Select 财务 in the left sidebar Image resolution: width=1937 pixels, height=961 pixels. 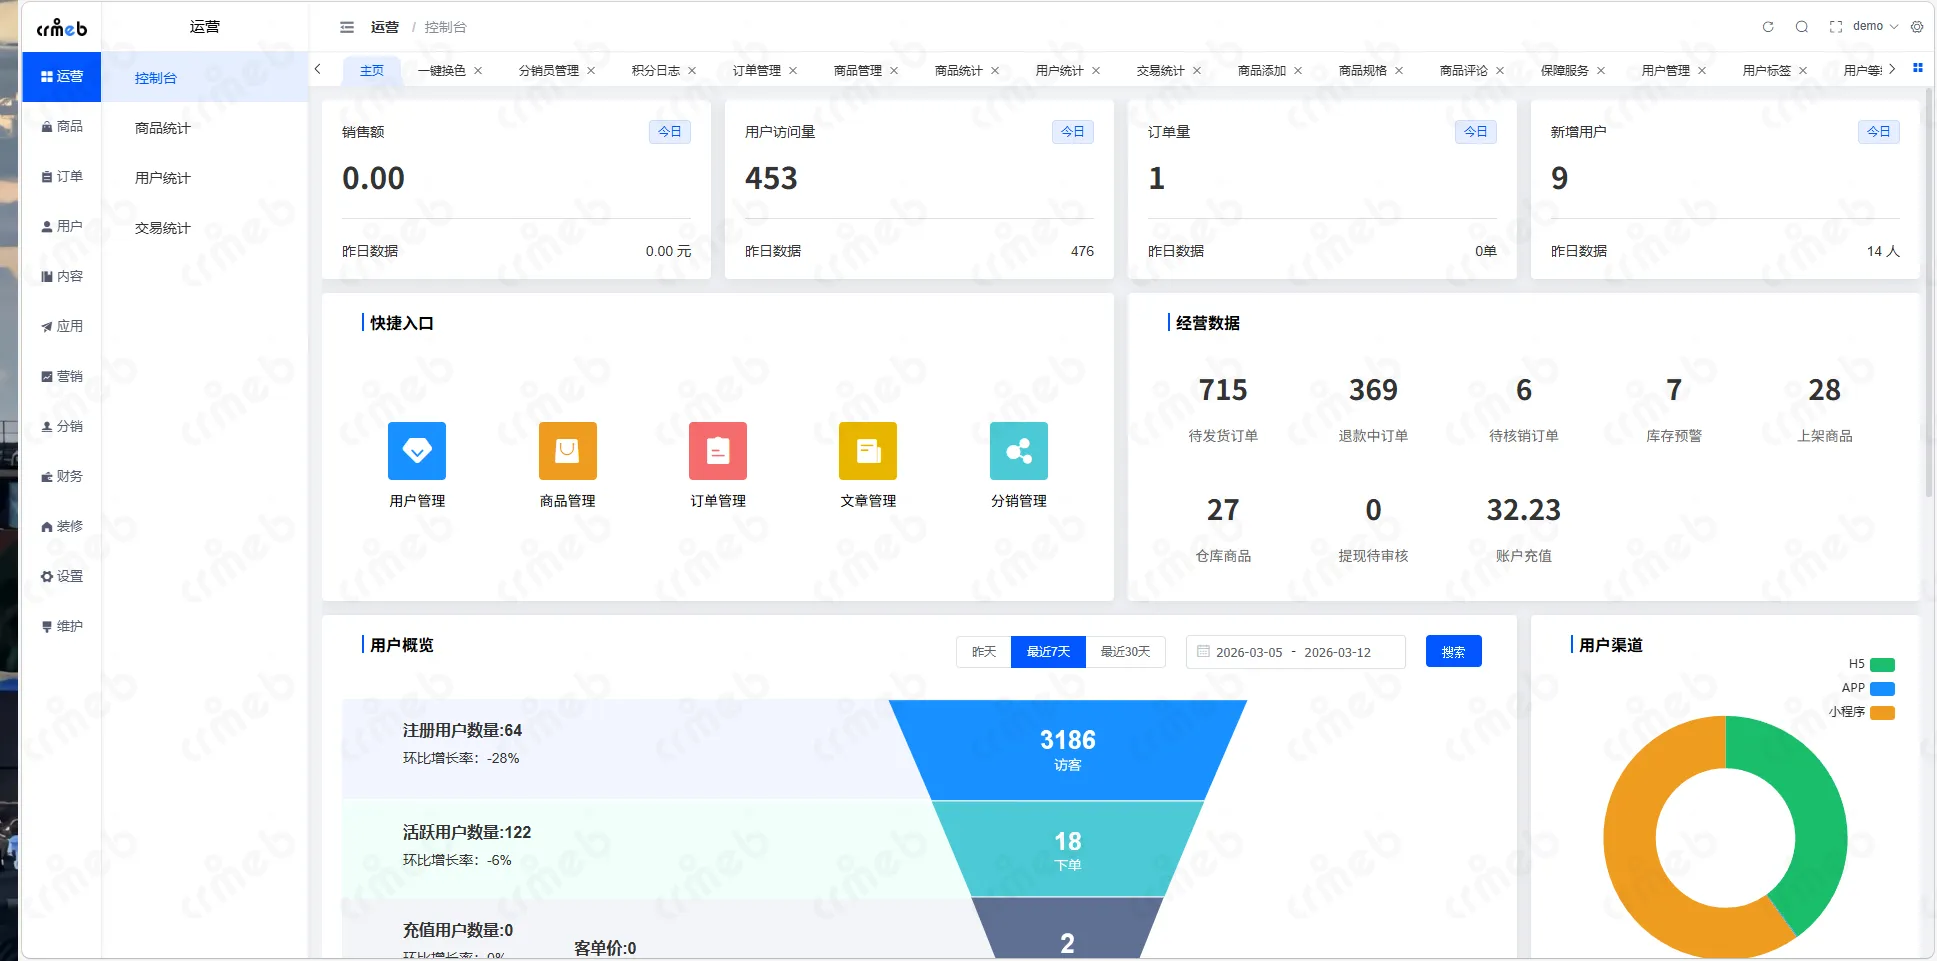(x=61, y=476)
